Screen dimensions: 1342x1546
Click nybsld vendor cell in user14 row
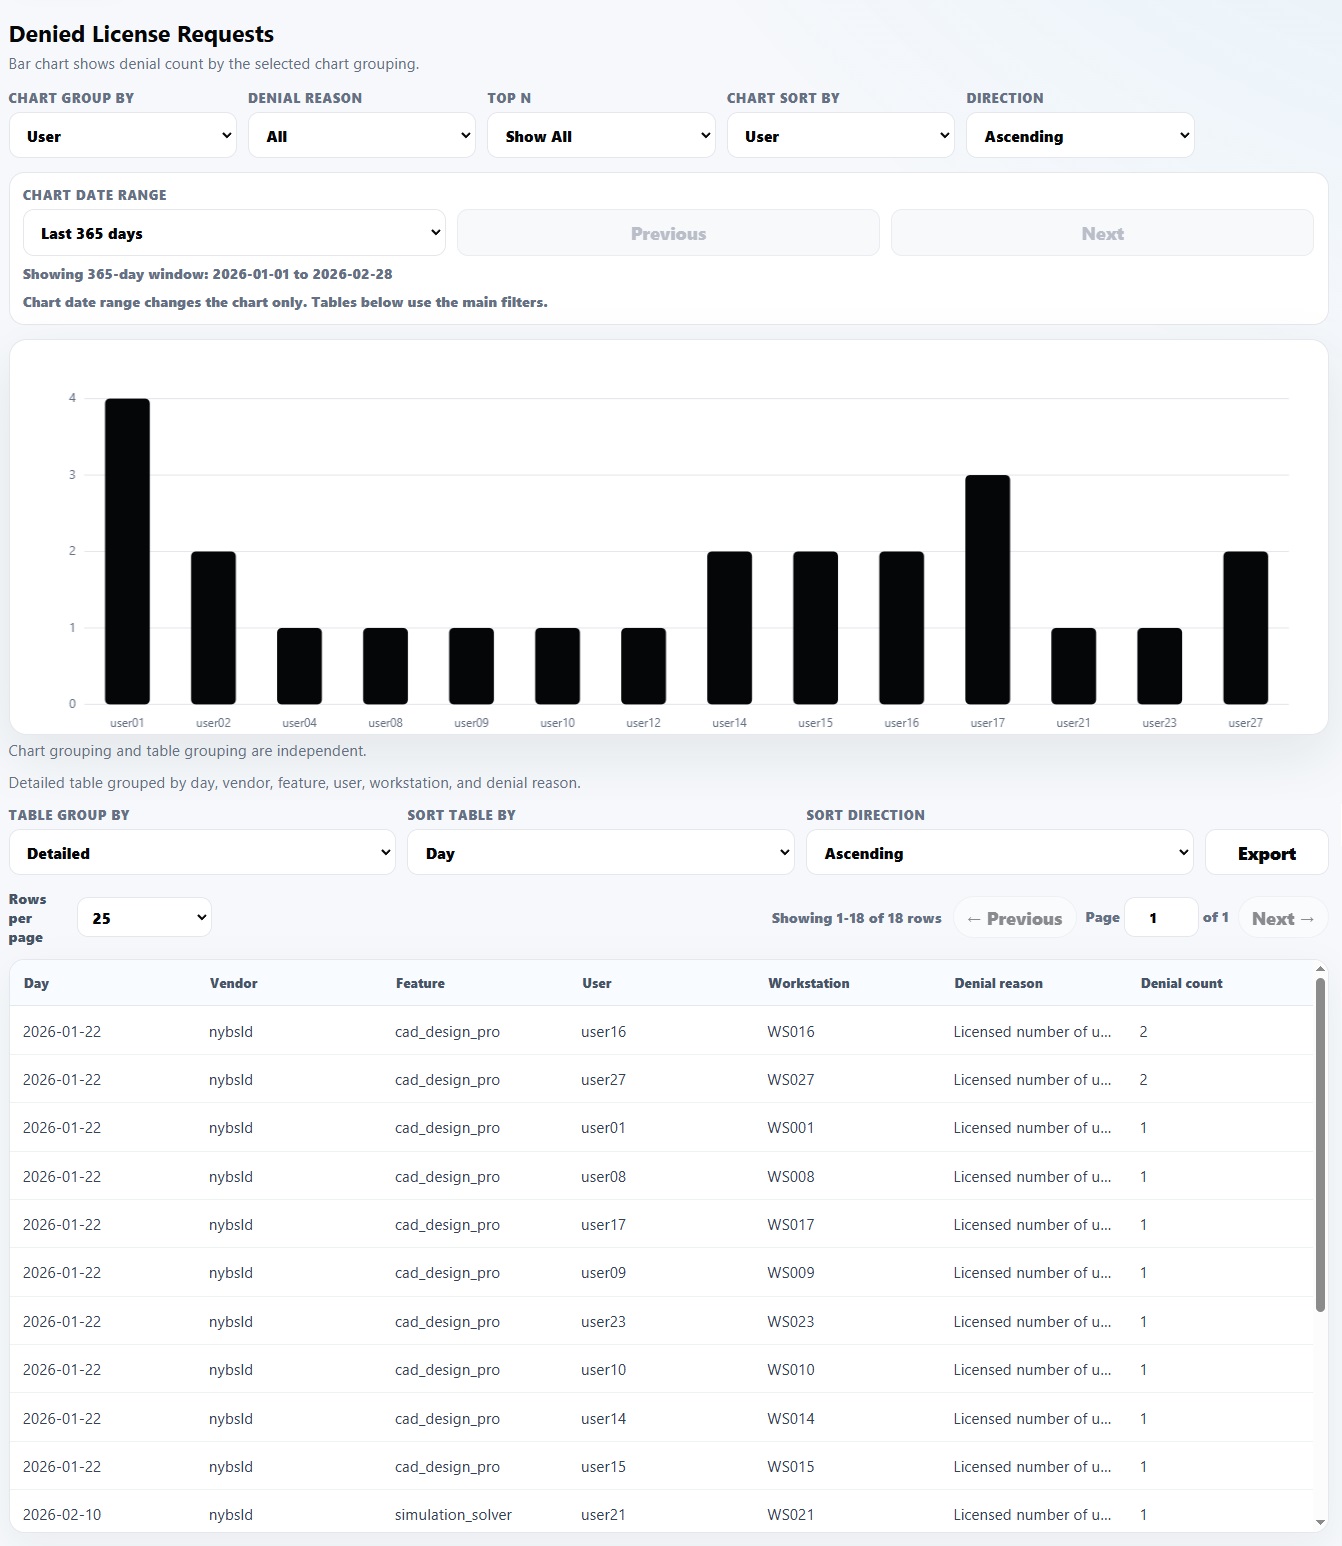pyautogui.click(x=230, y=1418)
